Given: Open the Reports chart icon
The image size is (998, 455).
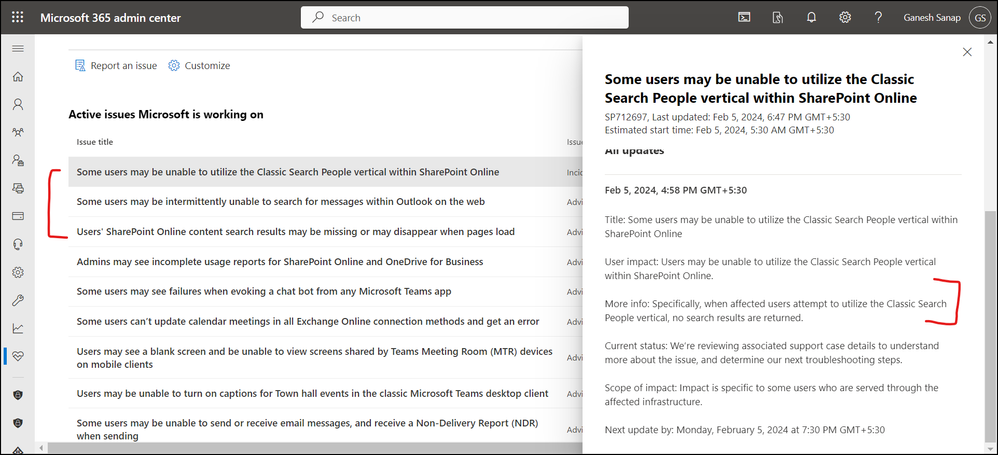Looking at the screenshot, I should (17, 327).
